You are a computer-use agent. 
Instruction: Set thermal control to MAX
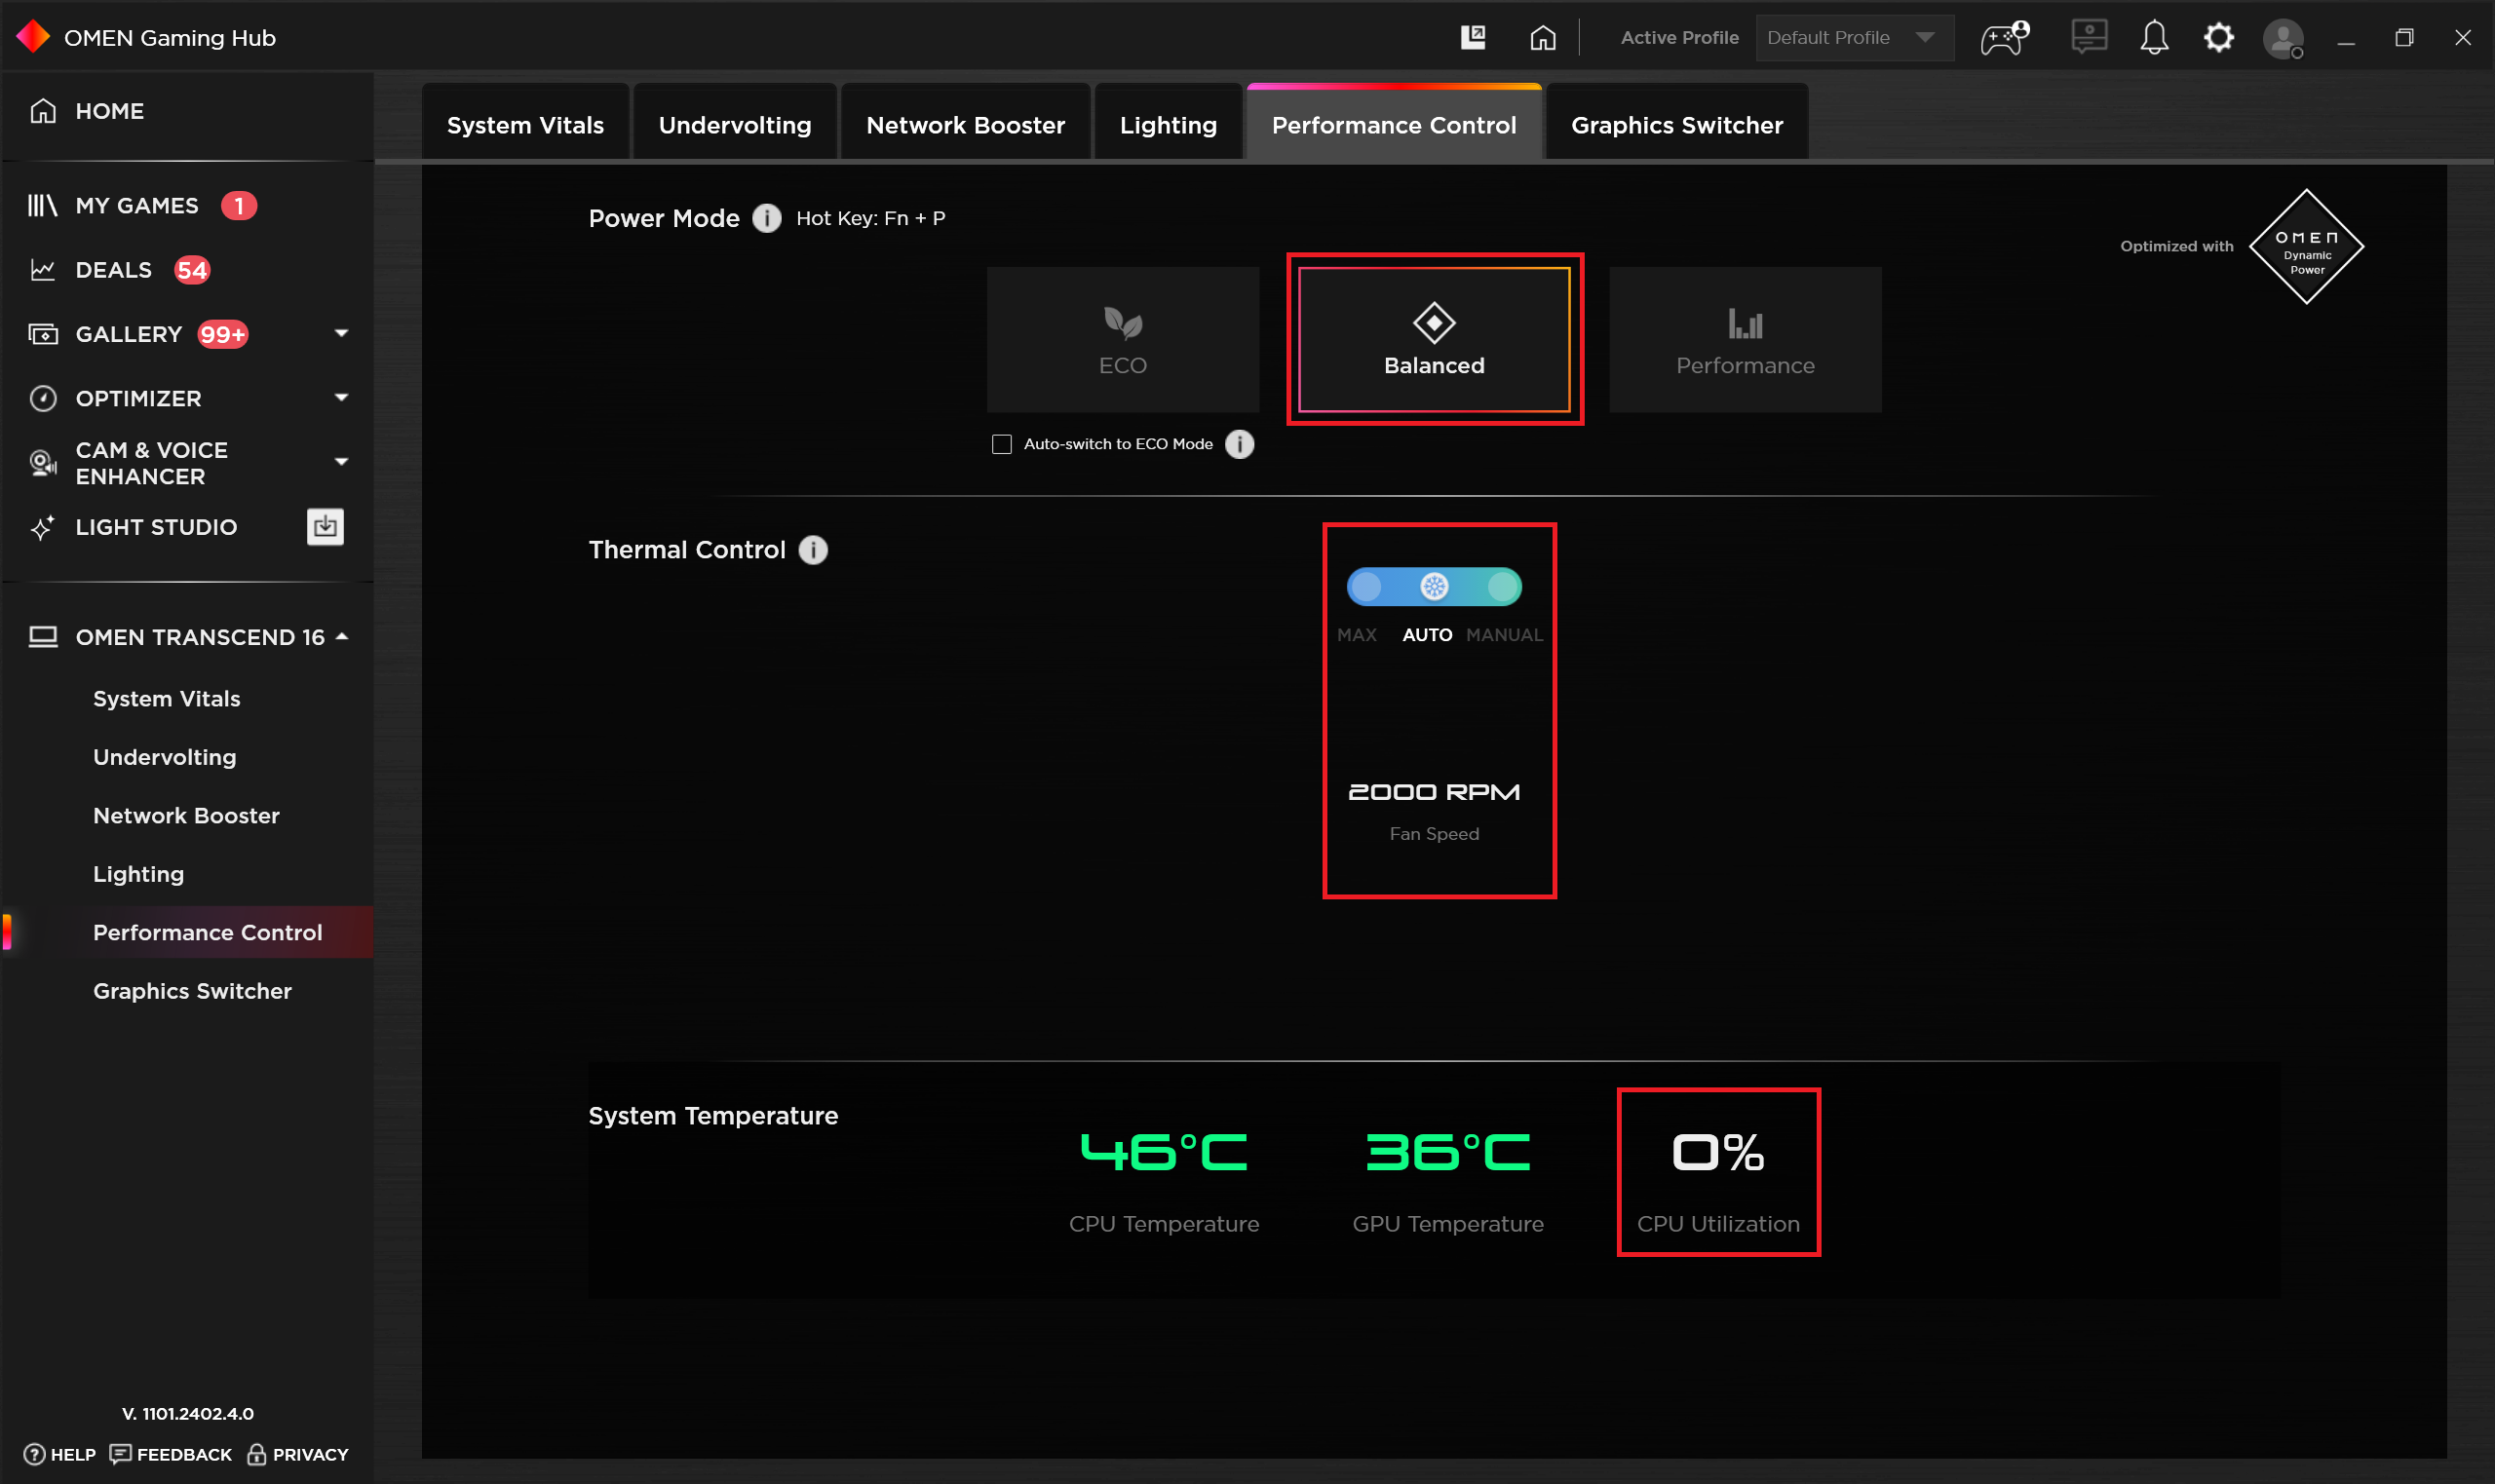tap(1365, 587)
